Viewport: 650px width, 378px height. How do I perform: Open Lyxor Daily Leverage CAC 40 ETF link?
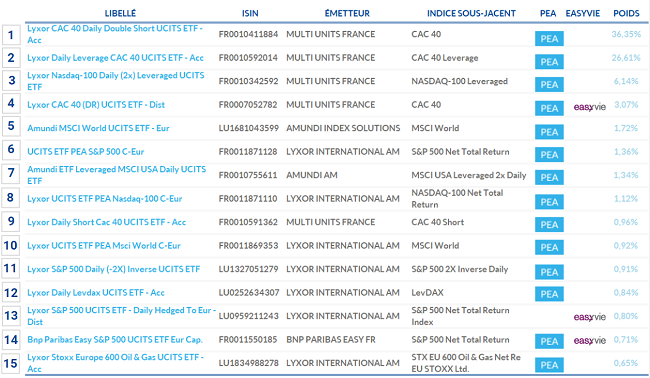coord(115,58)
